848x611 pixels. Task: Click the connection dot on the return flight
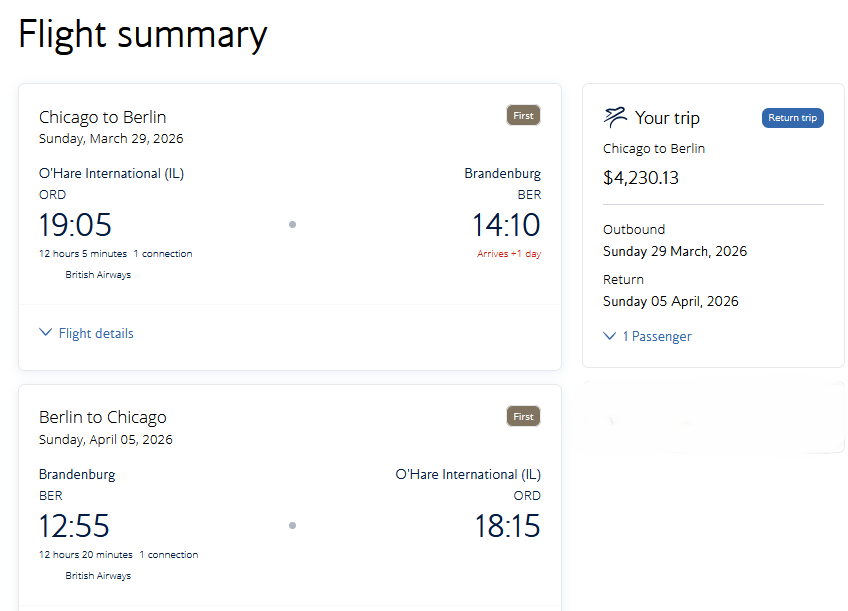point(292,525)
